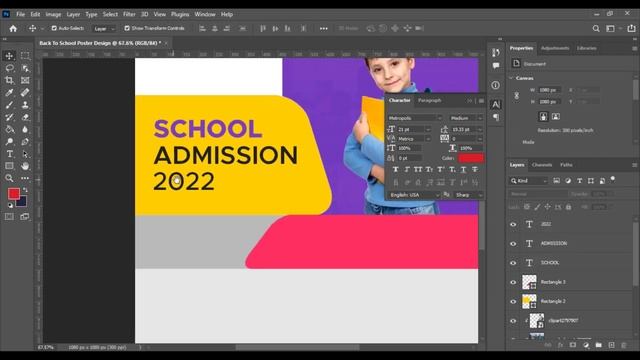Select the Rectangular Marquee tool
Screen dimensions: 640x360
click(25, 56)
